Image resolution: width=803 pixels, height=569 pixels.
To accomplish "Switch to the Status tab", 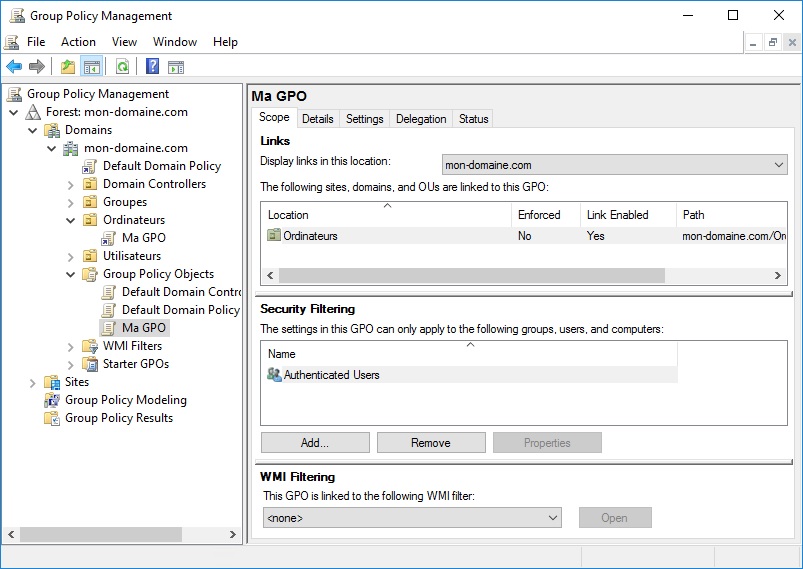I will pos(473,119).
